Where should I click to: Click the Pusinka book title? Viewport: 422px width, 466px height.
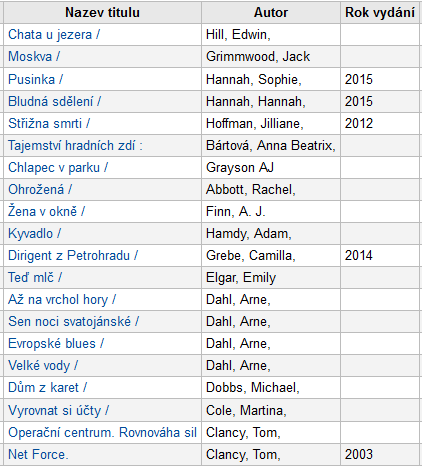(x=35, y=79)
